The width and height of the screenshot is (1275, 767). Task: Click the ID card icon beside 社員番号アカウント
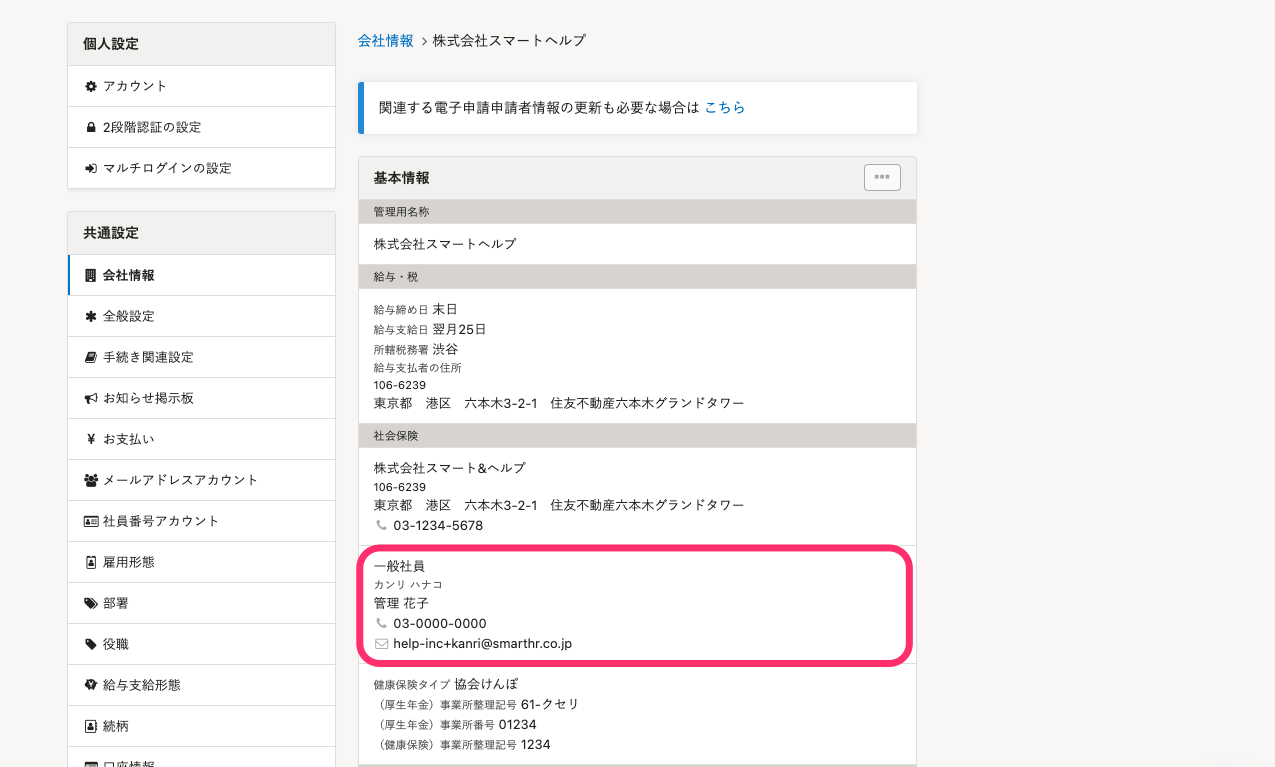[91, 521]
